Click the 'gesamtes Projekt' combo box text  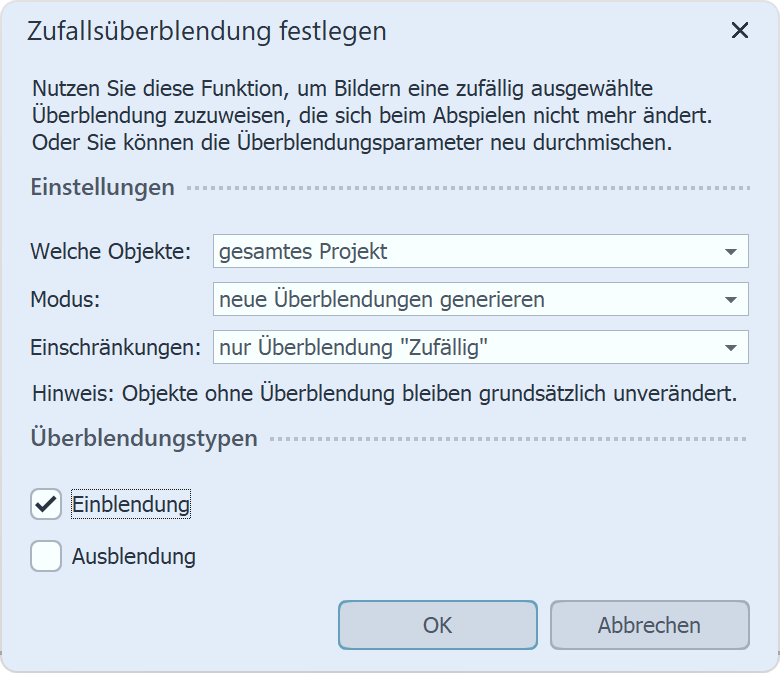point(304,252)
